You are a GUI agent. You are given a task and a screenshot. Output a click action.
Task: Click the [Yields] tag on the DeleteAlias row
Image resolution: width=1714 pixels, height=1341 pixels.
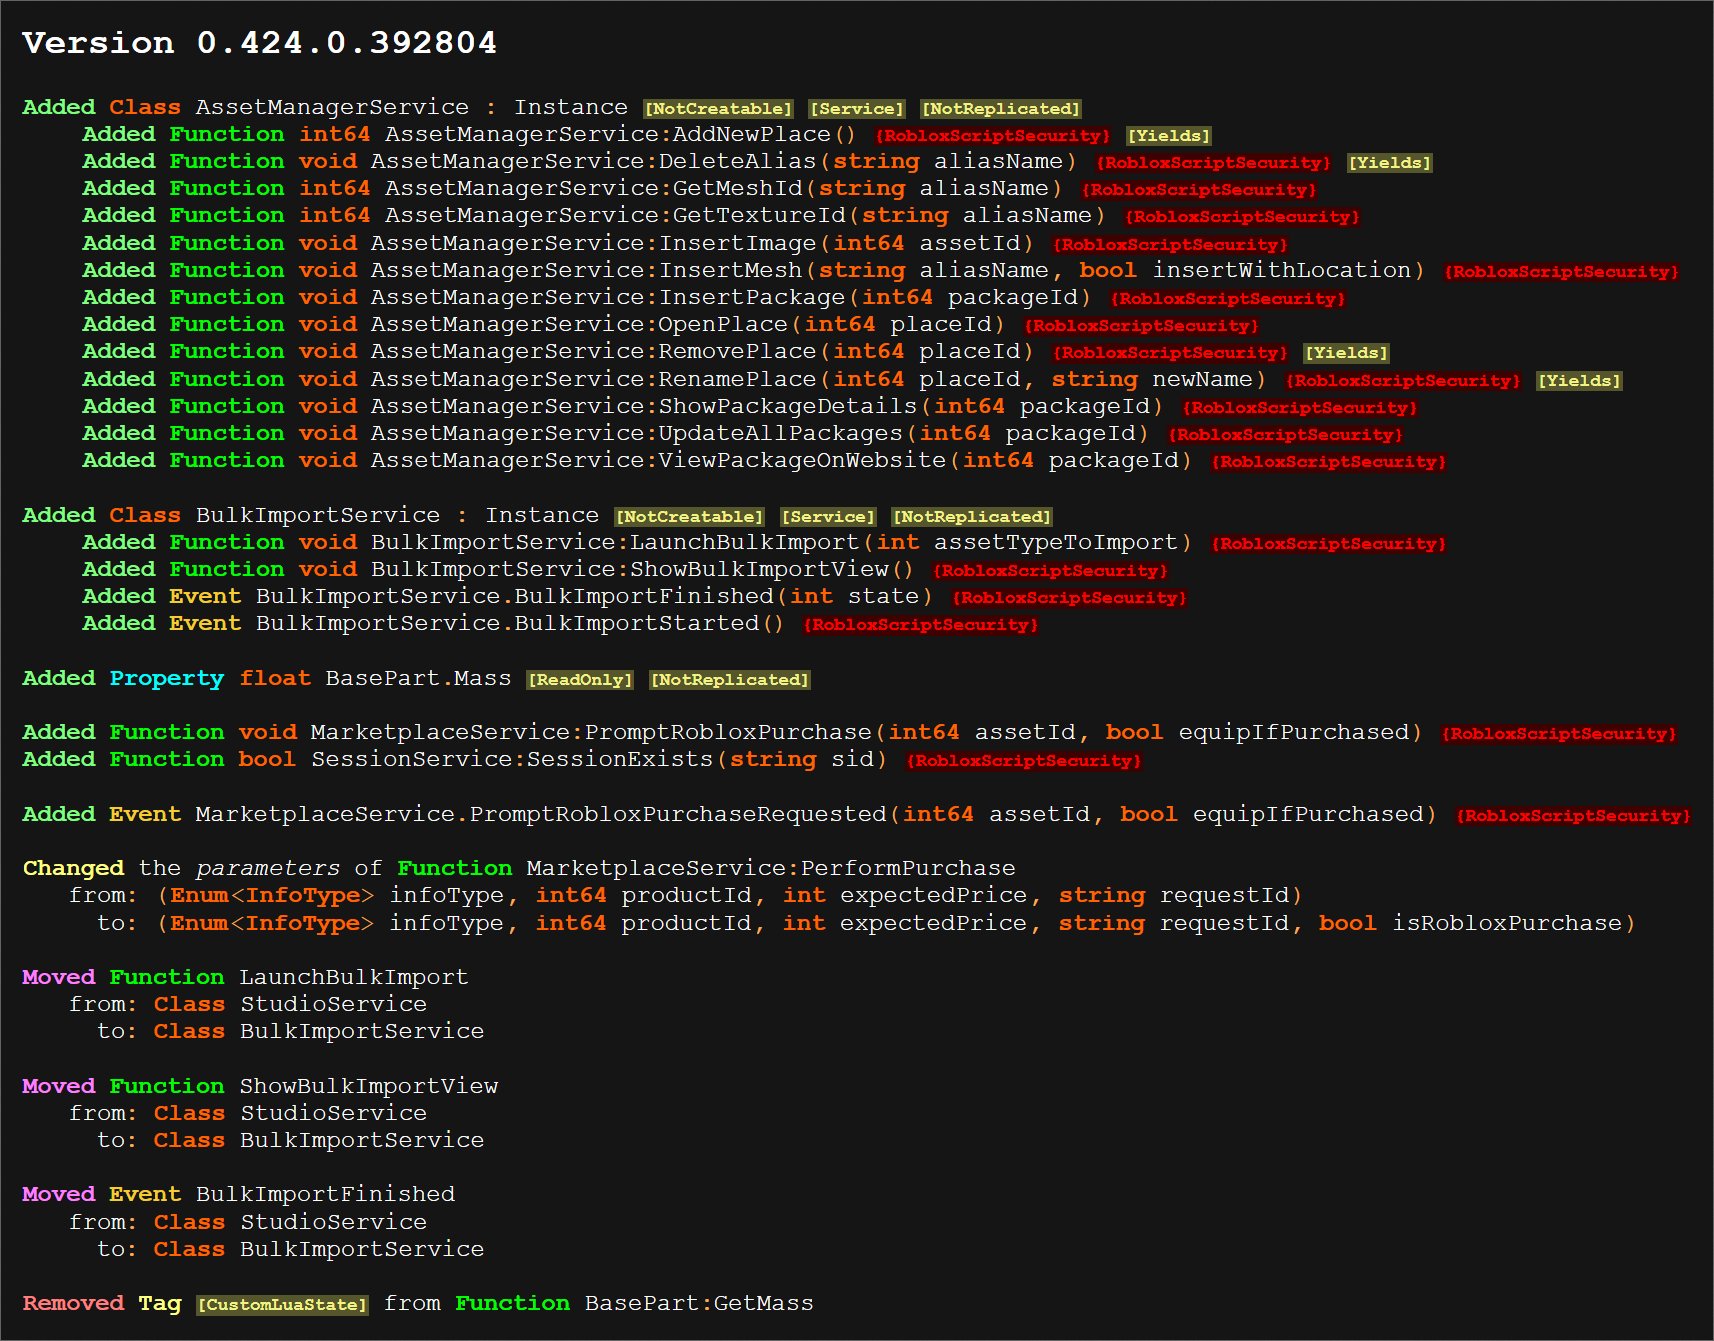click(x=1390, y=163)
